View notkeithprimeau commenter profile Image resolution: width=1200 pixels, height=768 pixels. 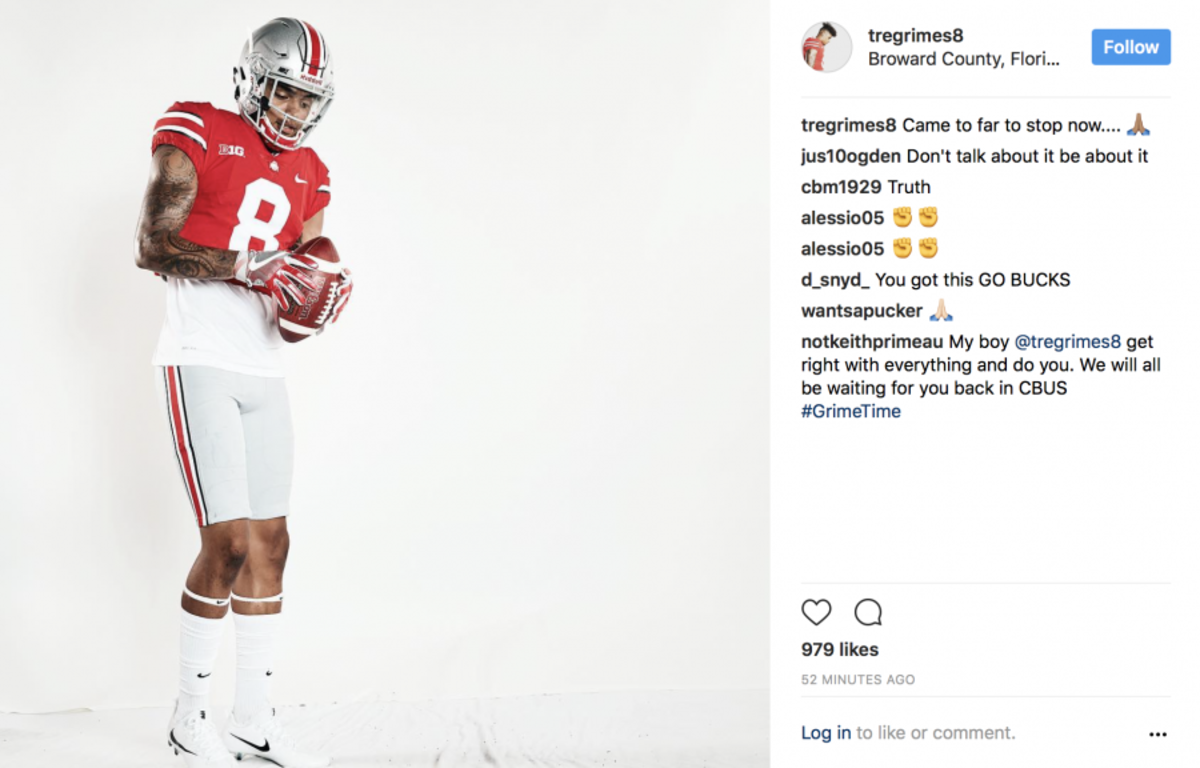871,342
